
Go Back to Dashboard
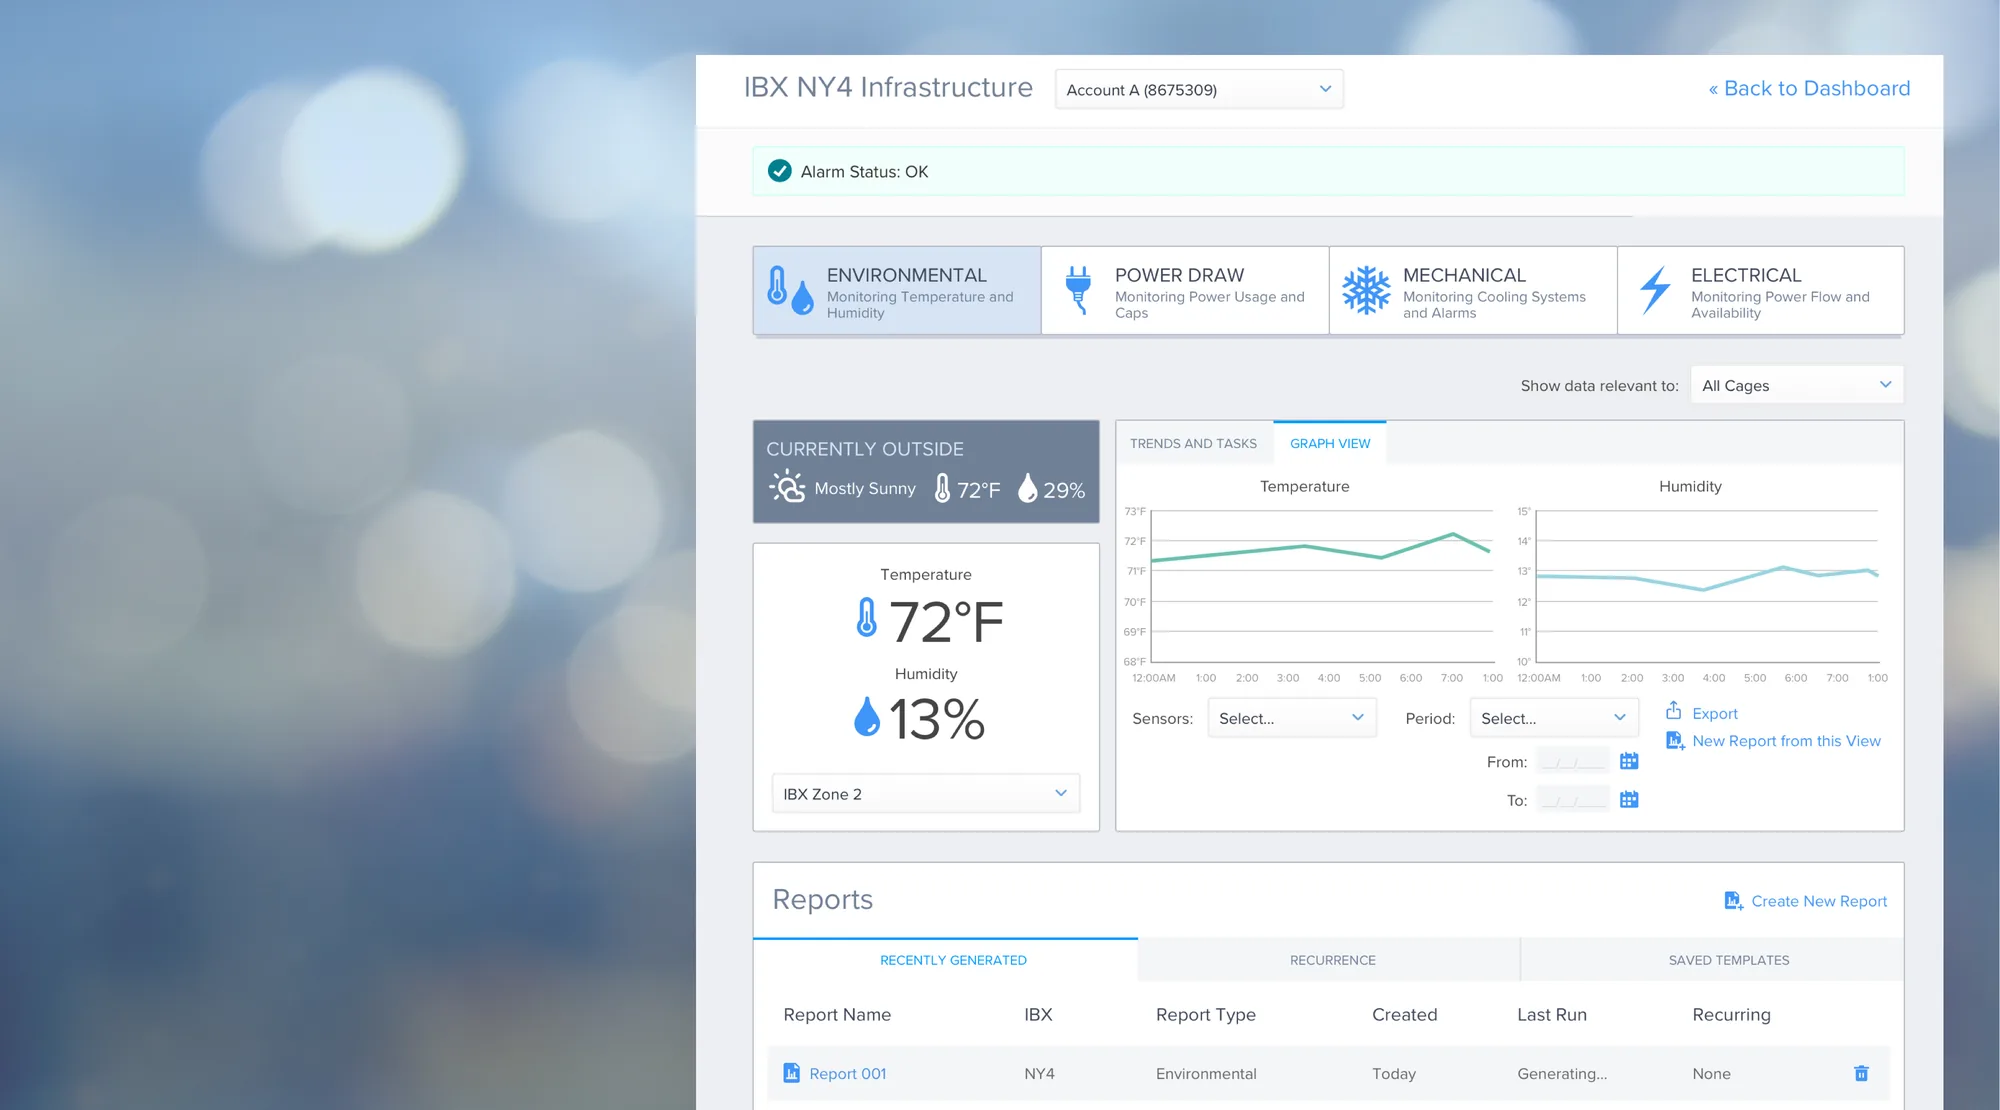tap(1809, 88)
